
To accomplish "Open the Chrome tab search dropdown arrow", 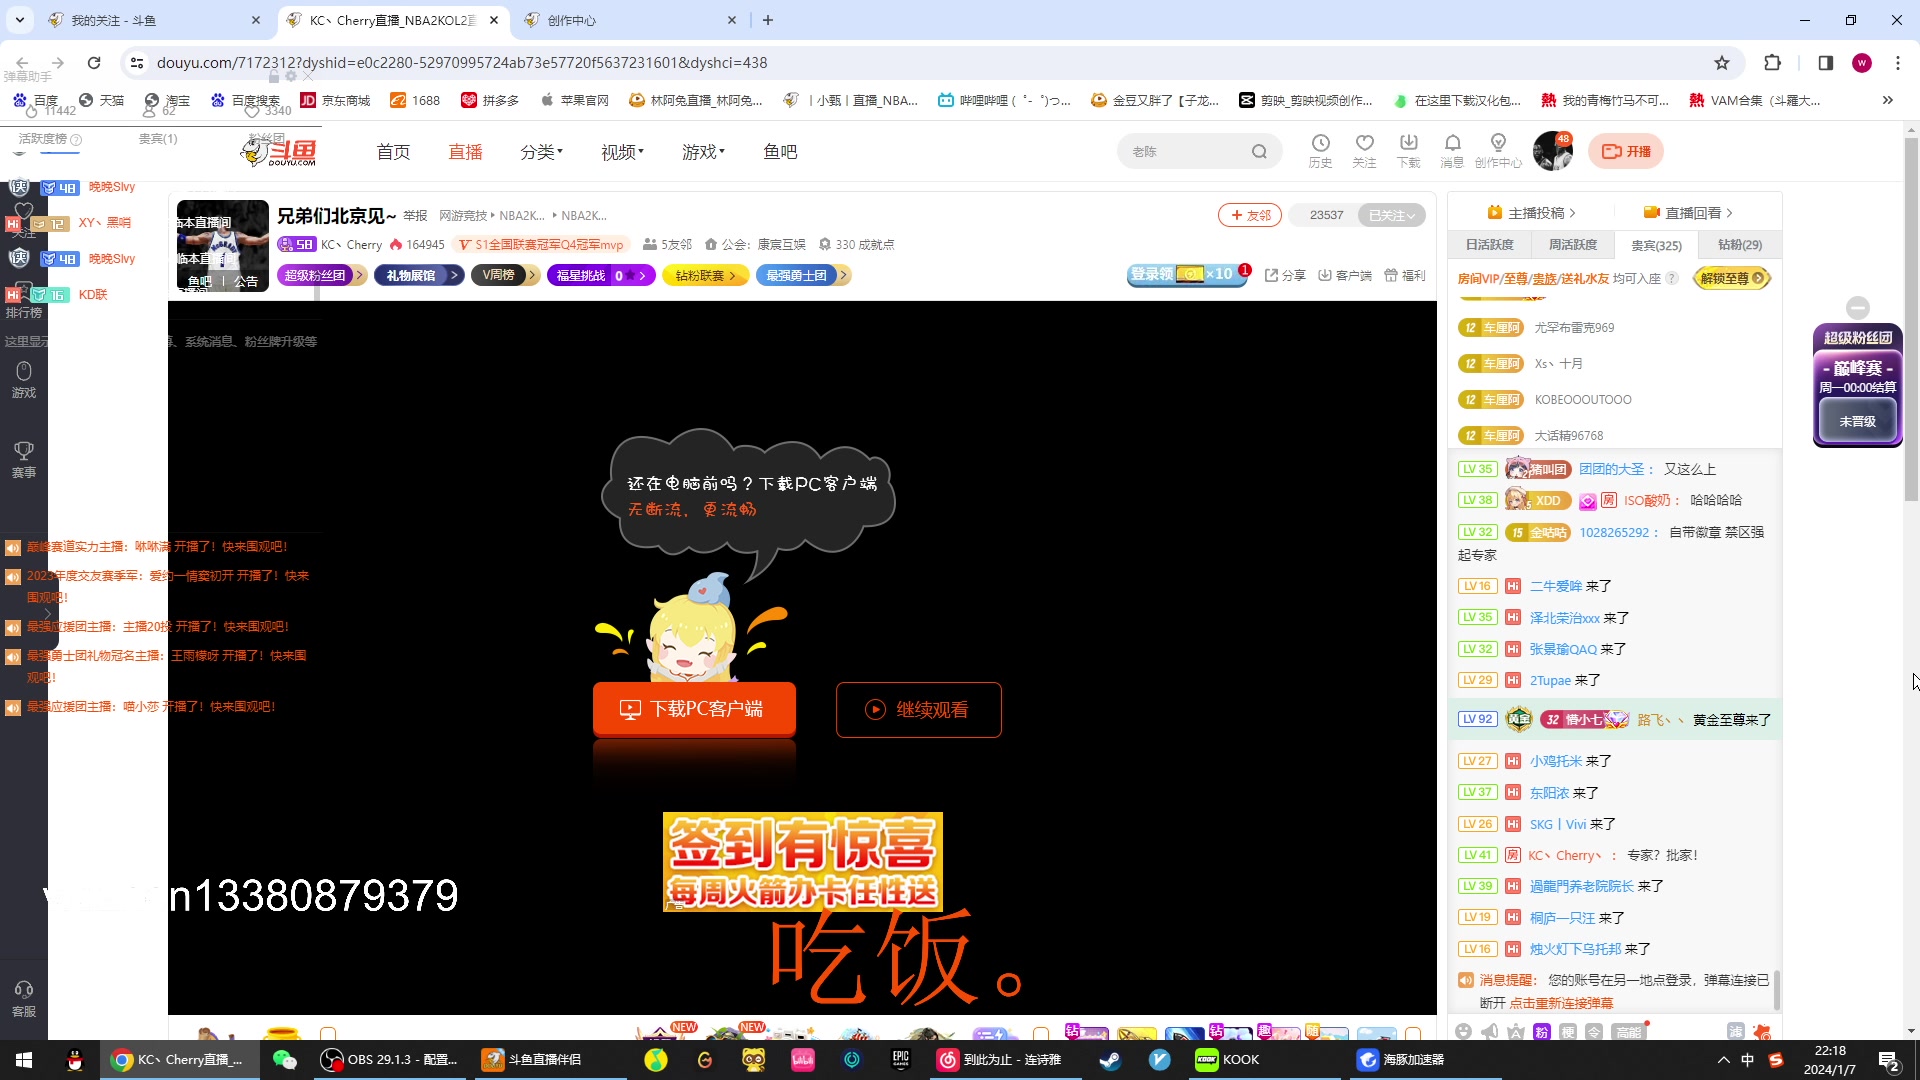I will [x=20, y=20].
